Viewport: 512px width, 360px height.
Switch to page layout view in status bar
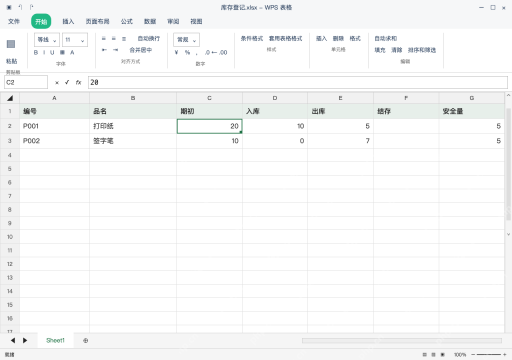tap(434, 355)
